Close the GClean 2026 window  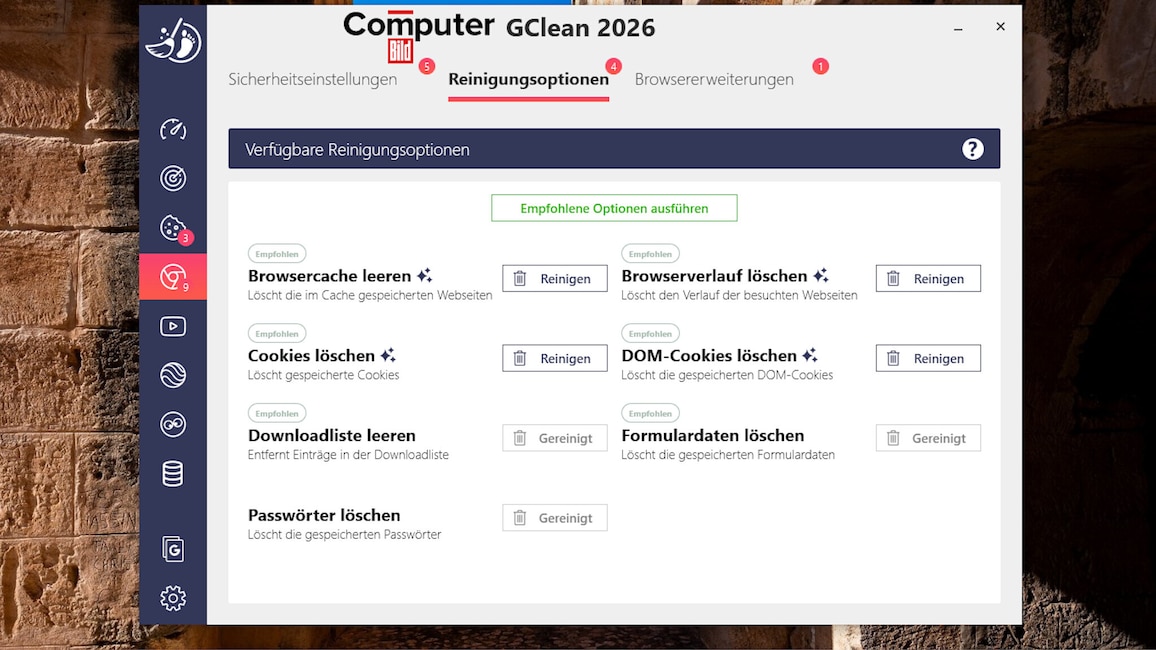[x=1000, y=27]
